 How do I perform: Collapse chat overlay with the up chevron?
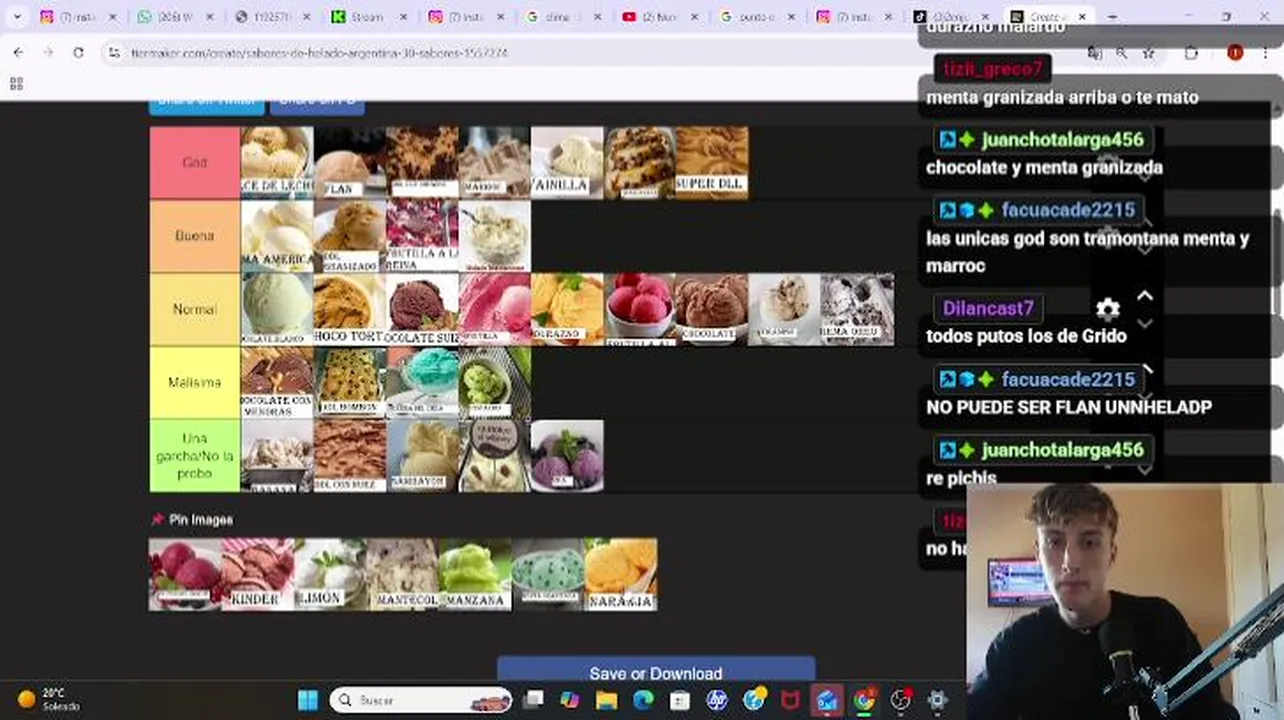(x=1145, y=297)
